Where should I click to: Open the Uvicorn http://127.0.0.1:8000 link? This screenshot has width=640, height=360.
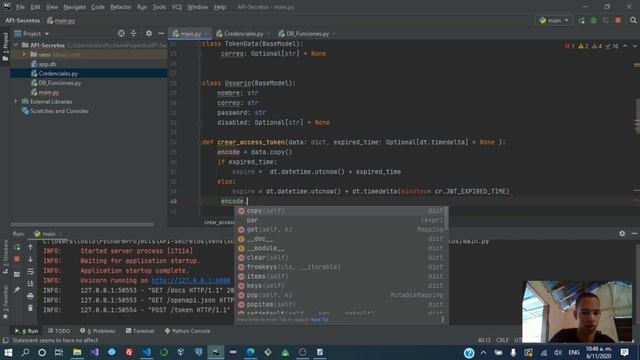pos(191,280)
